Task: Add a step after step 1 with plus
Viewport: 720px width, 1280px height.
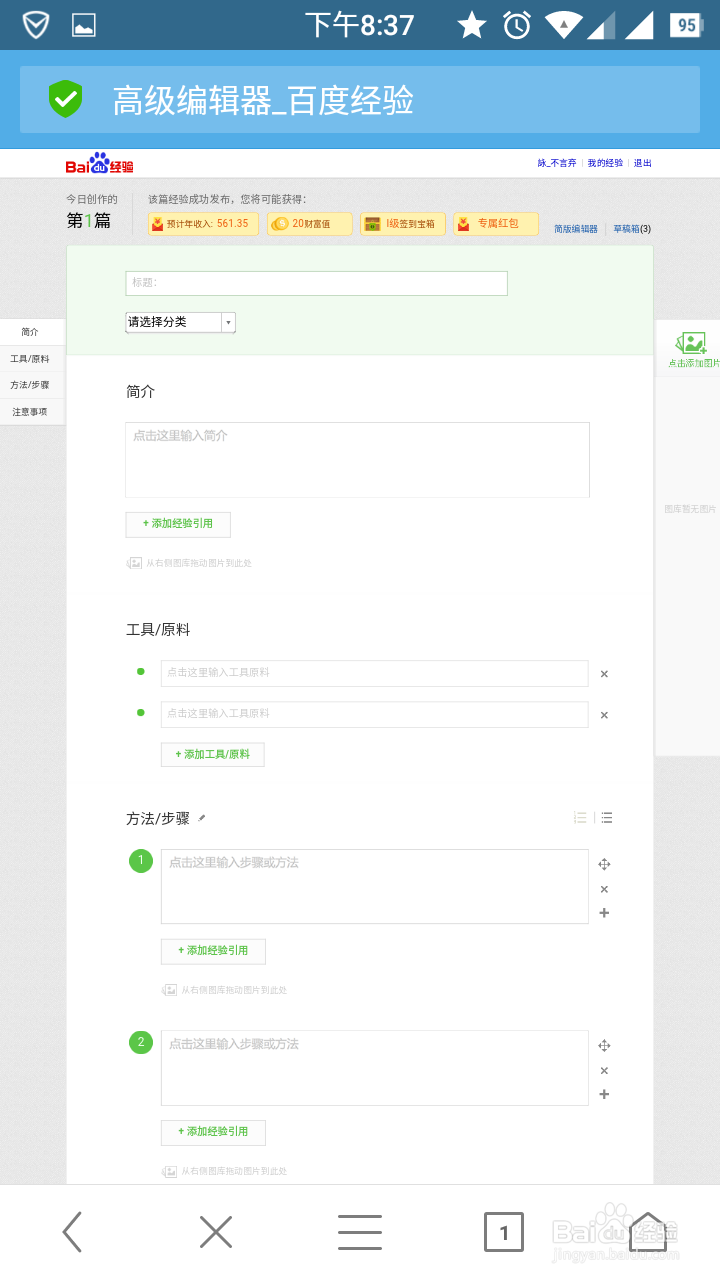Action: [x=604, y=913]
